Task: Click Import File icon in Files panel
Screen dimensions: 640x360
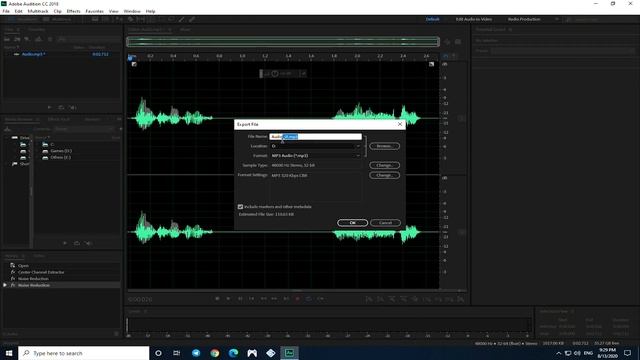Action: click(17, 39)
